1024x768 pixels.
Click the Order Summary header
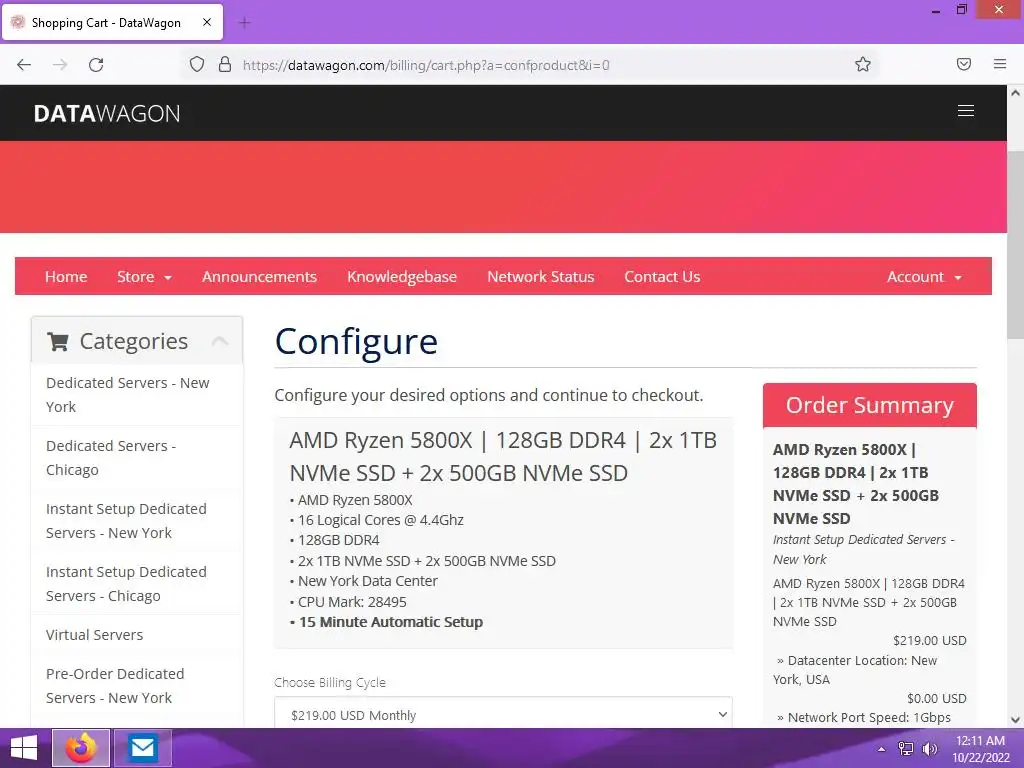(869, 405)
